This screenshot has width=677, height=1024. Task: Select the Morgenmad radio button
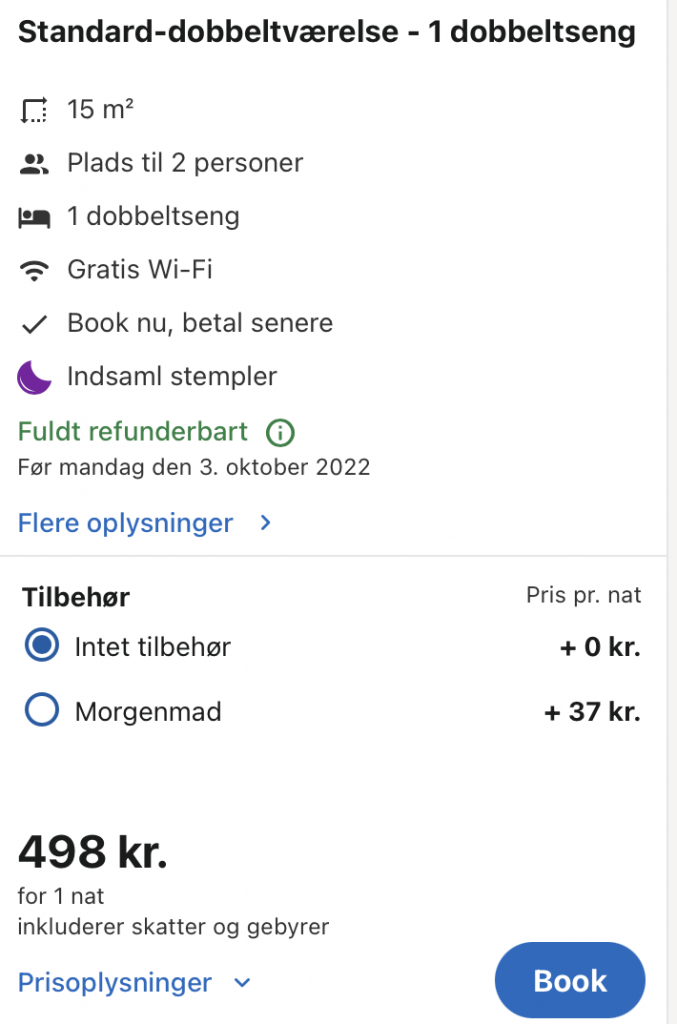(42, 710)
